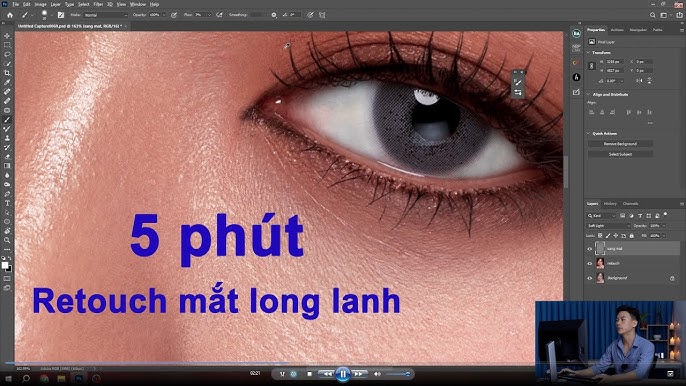Open the Image menu
686x386 pixels.
40,4
